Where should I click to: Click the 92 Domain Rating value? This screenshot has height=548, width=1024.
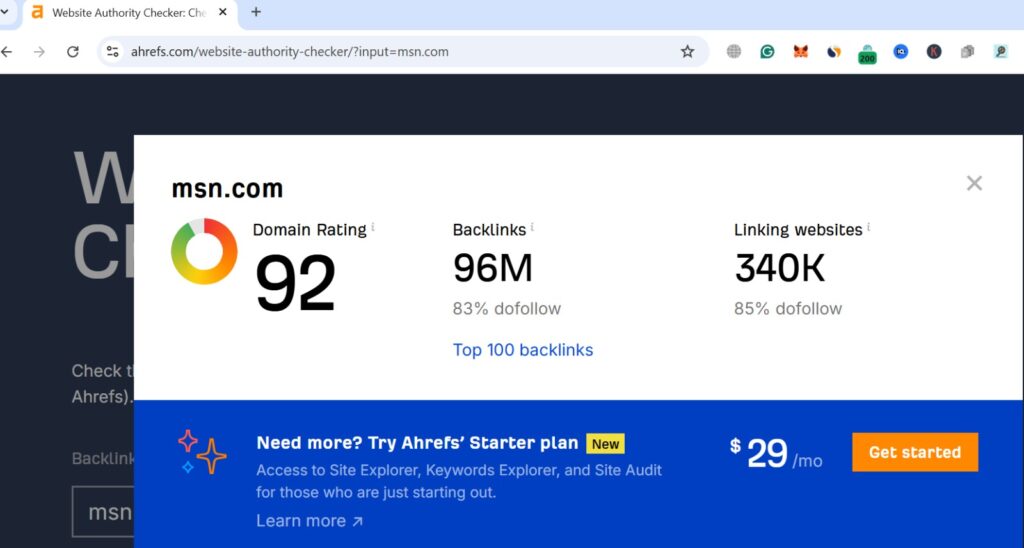[295, 283]
